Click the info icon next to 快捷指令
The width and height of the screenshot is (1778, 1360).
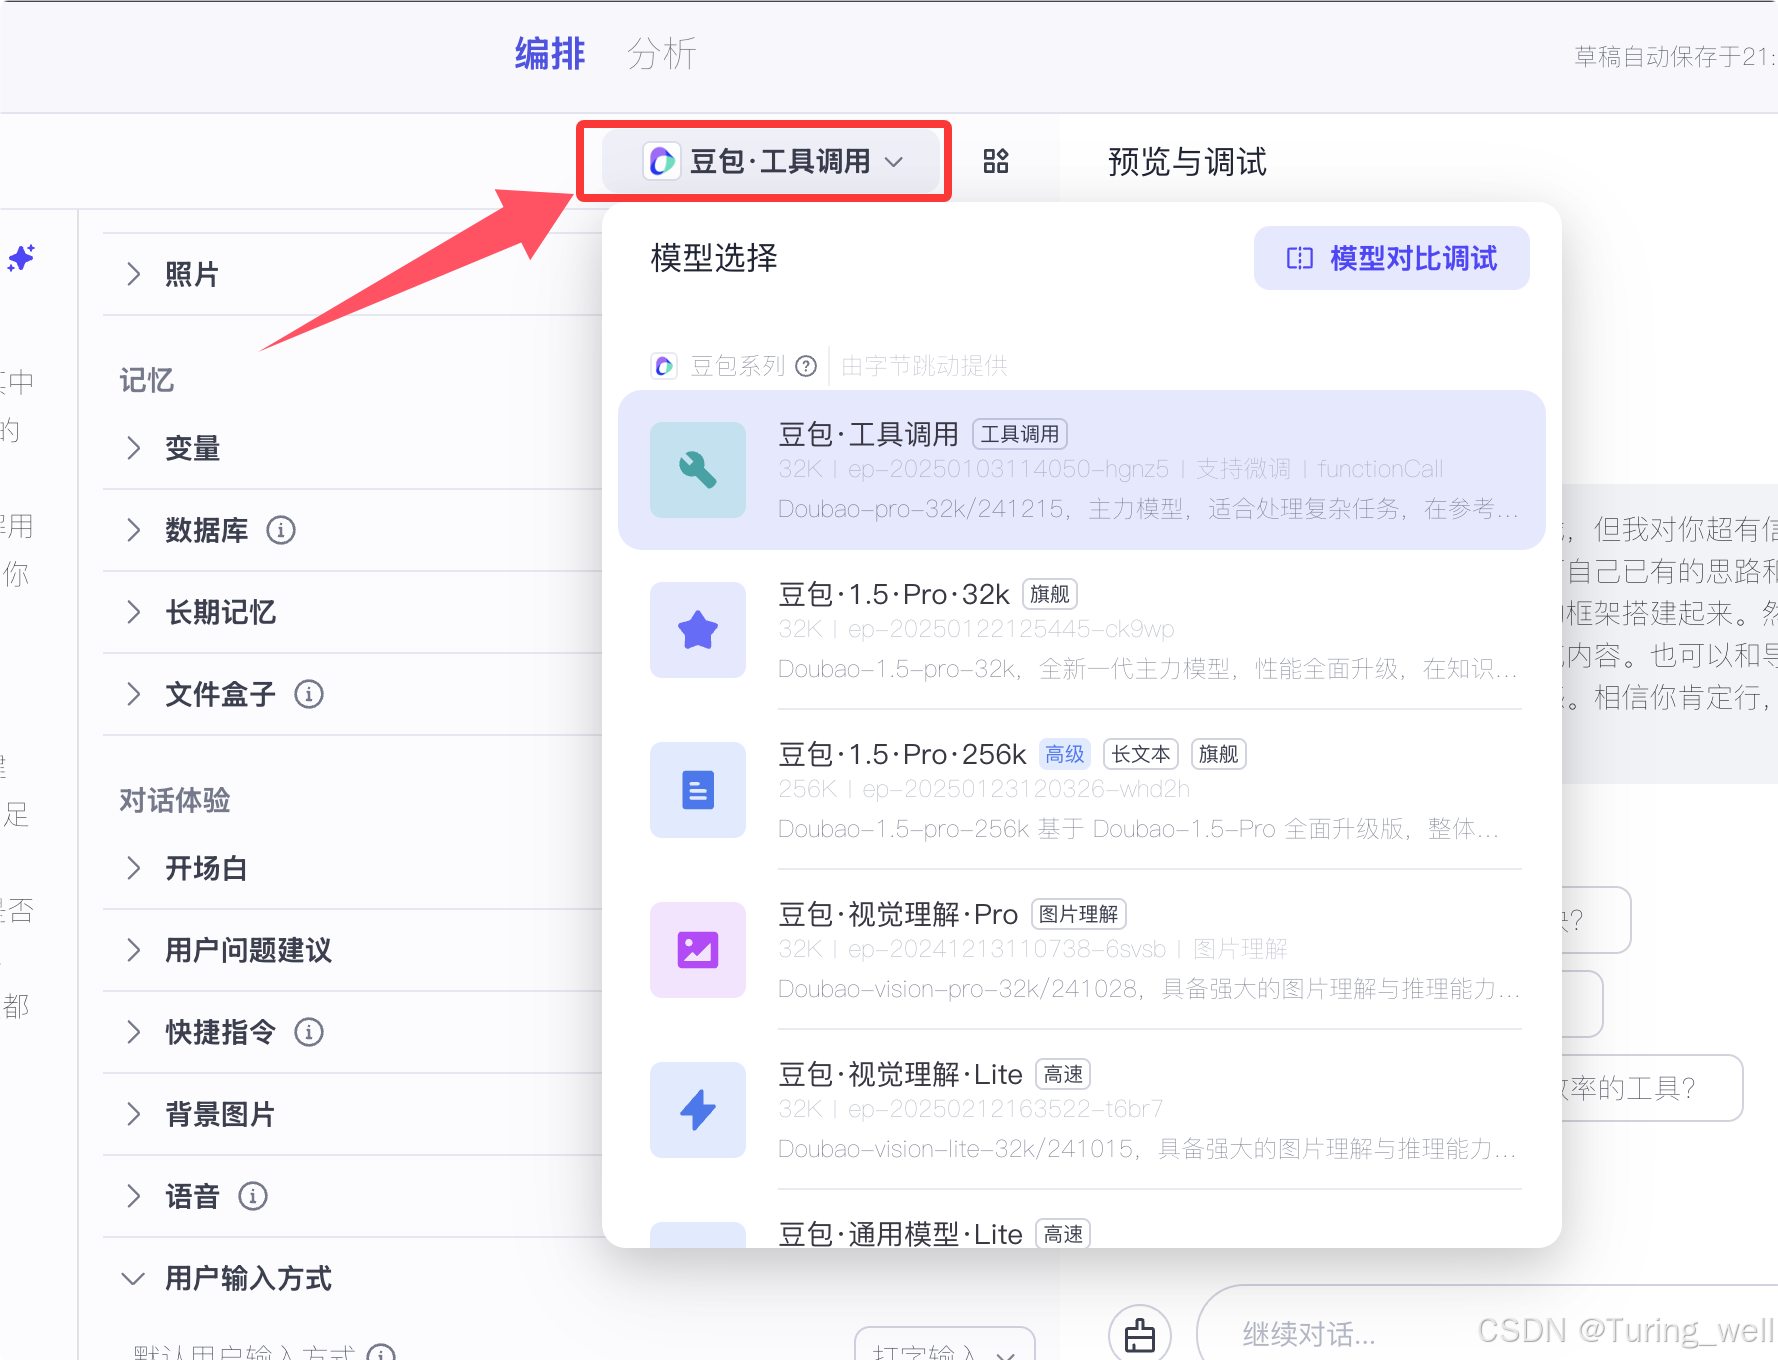(309, 1032)
